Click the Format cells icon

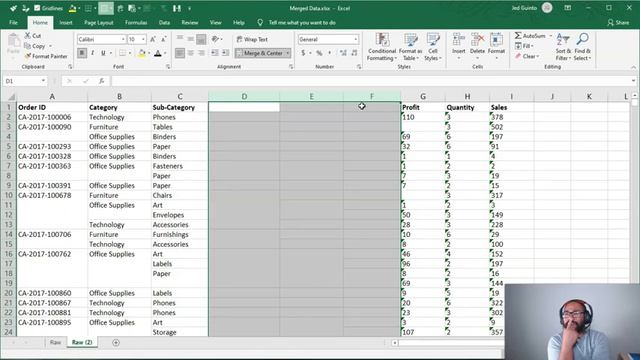[x=496, y=40]
